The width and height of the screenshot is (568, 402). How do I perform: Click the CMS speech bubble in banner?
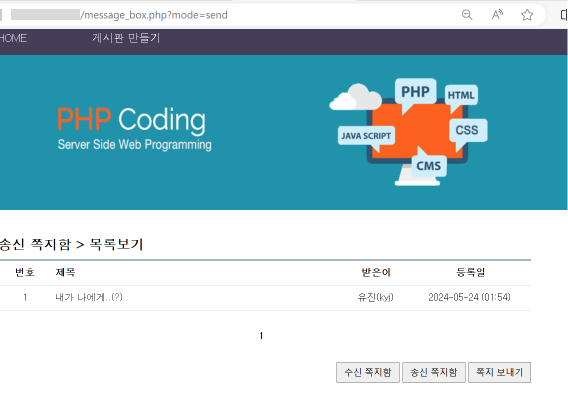[x=429, y=166]
